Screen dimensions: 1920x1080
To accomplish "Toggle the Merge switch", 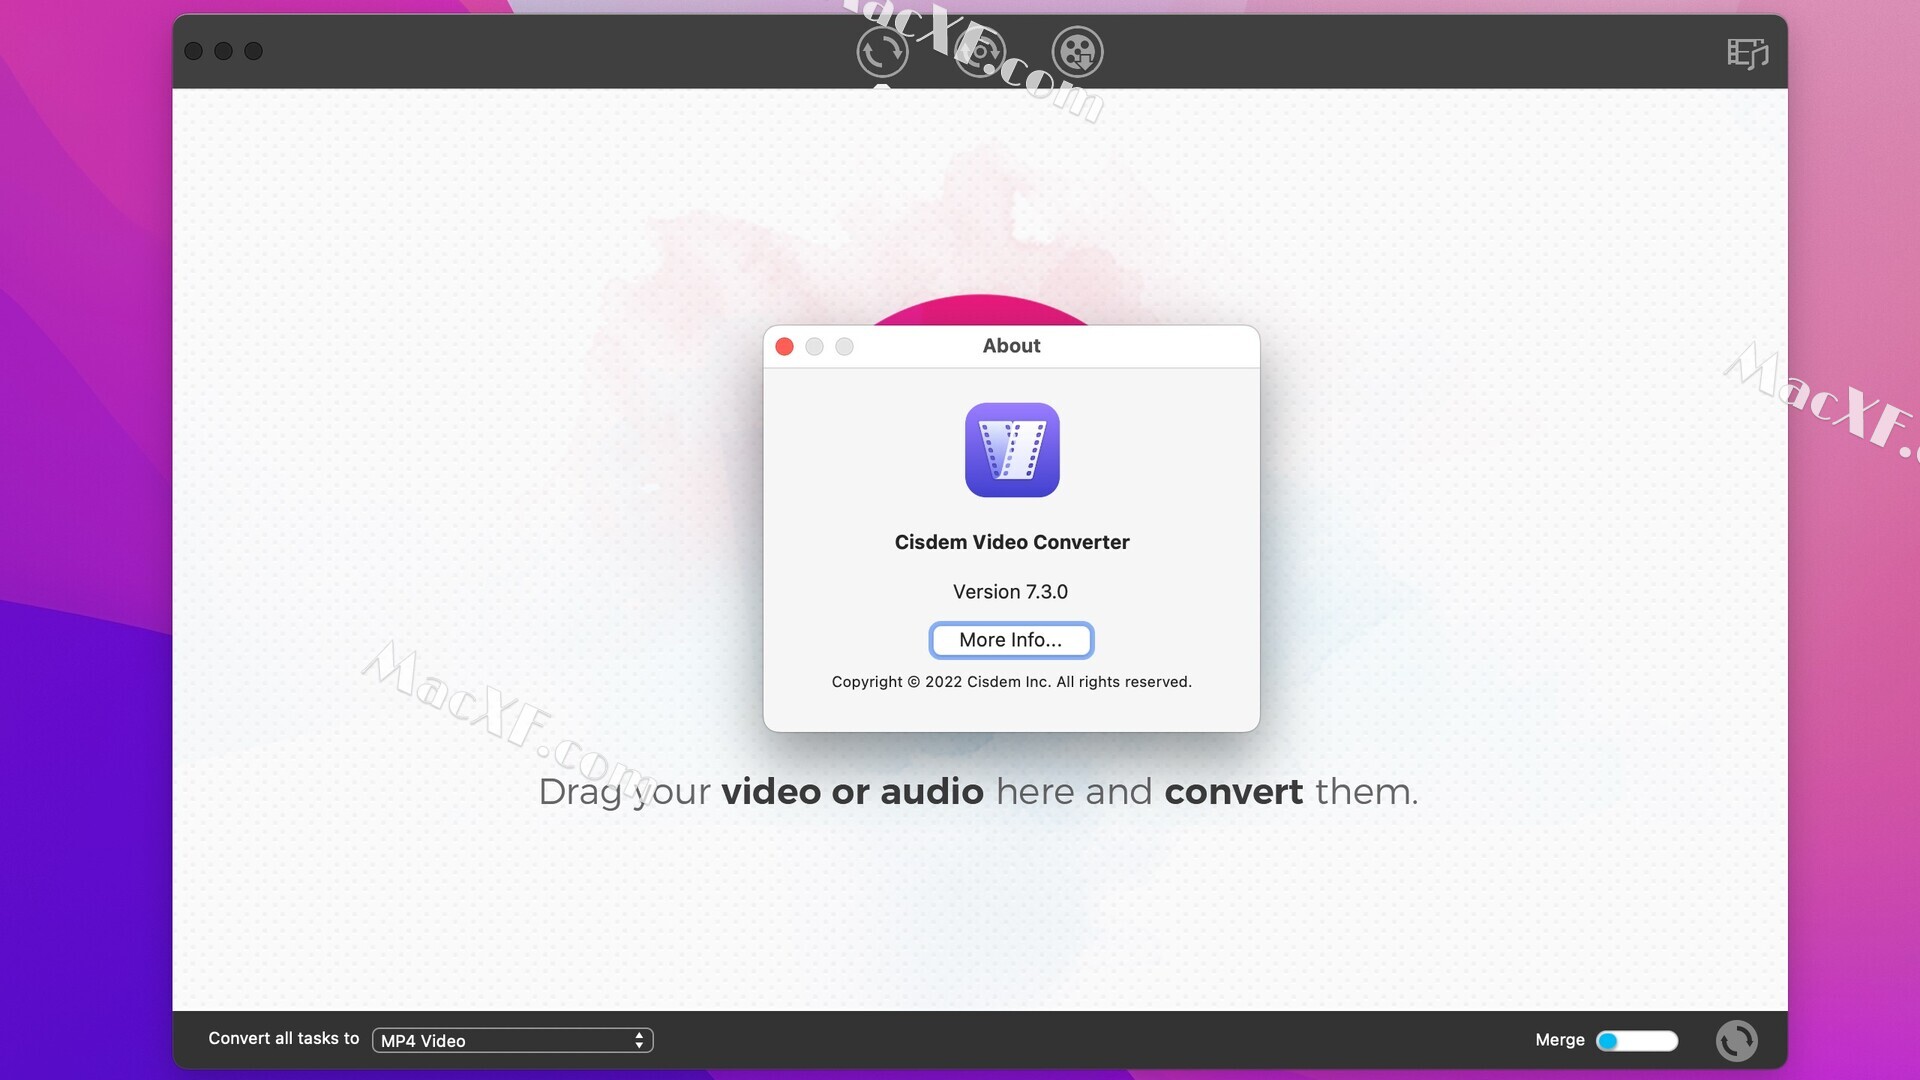I will click(x=1637, y=1041).
